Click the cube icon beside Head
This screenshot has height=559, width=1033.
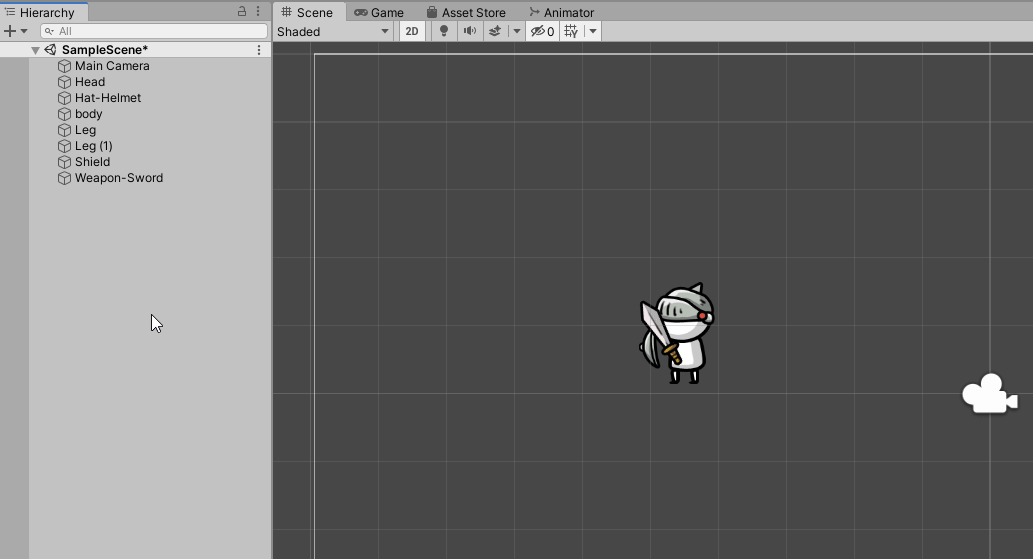click(64, 82)
